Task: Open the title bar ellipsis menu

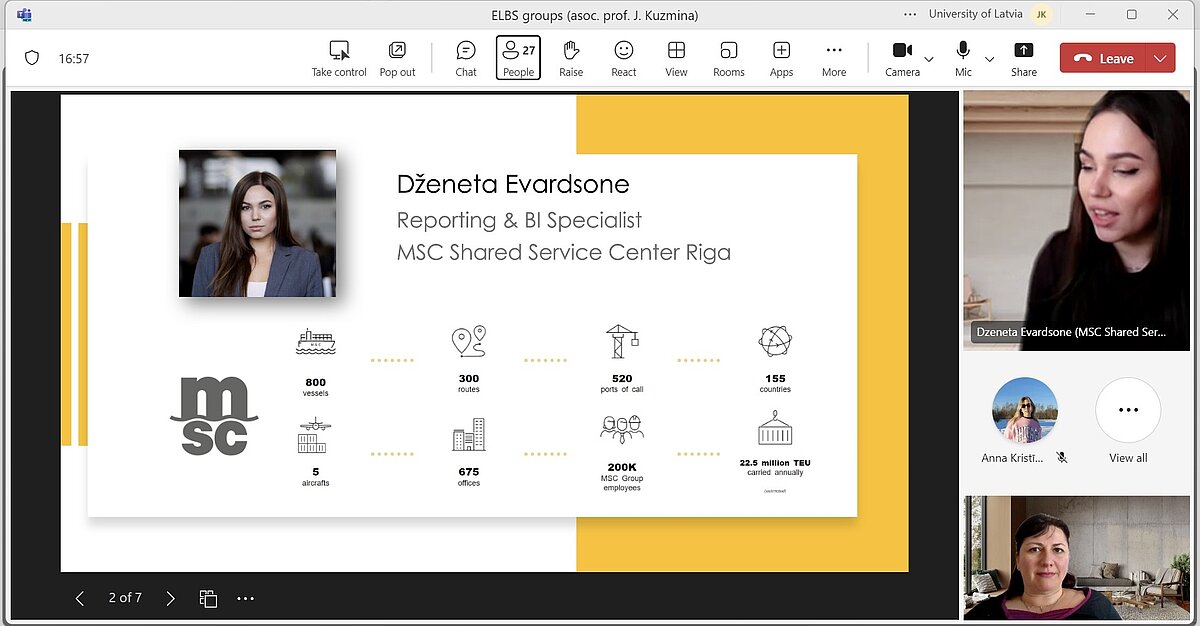Action: 910,15
